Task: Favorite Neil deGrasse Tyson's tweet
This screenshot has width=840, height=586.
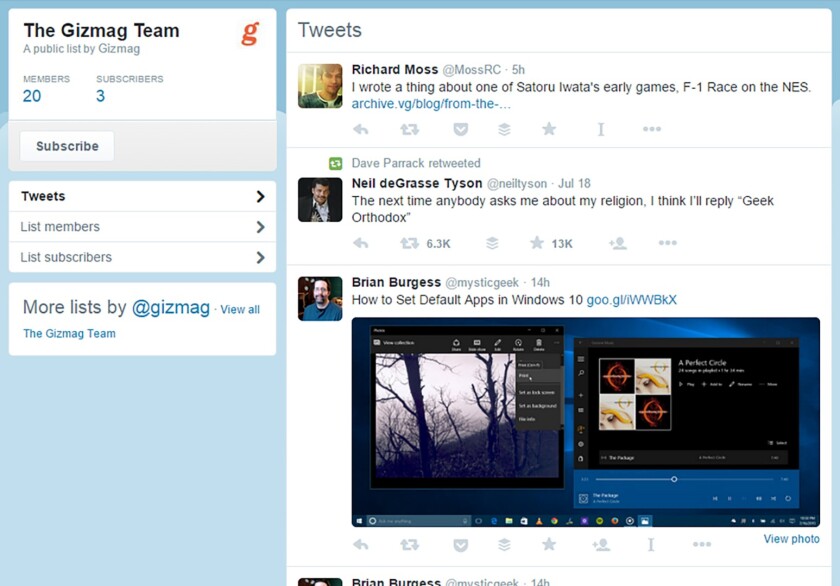Action: (x=536, y=243)
